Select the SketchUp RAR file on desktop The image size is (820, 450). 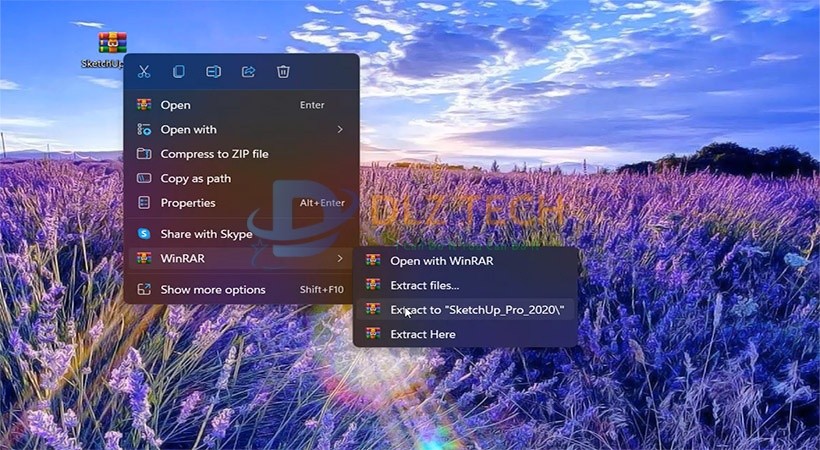point(112,45)
